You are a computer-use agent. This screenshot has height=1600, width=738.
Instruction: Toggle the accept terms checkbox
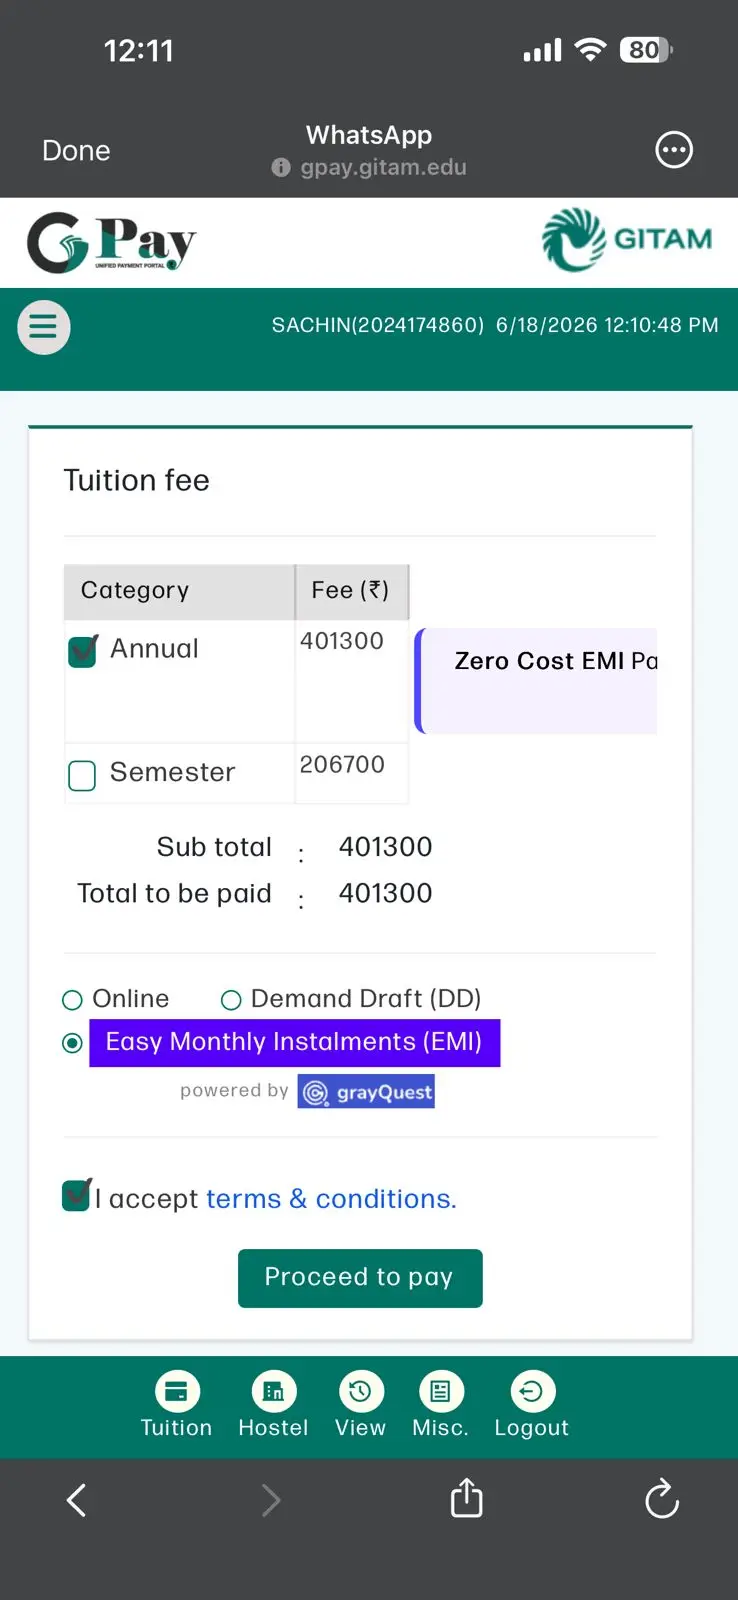pyautogui.click(x=77, y=1195)
